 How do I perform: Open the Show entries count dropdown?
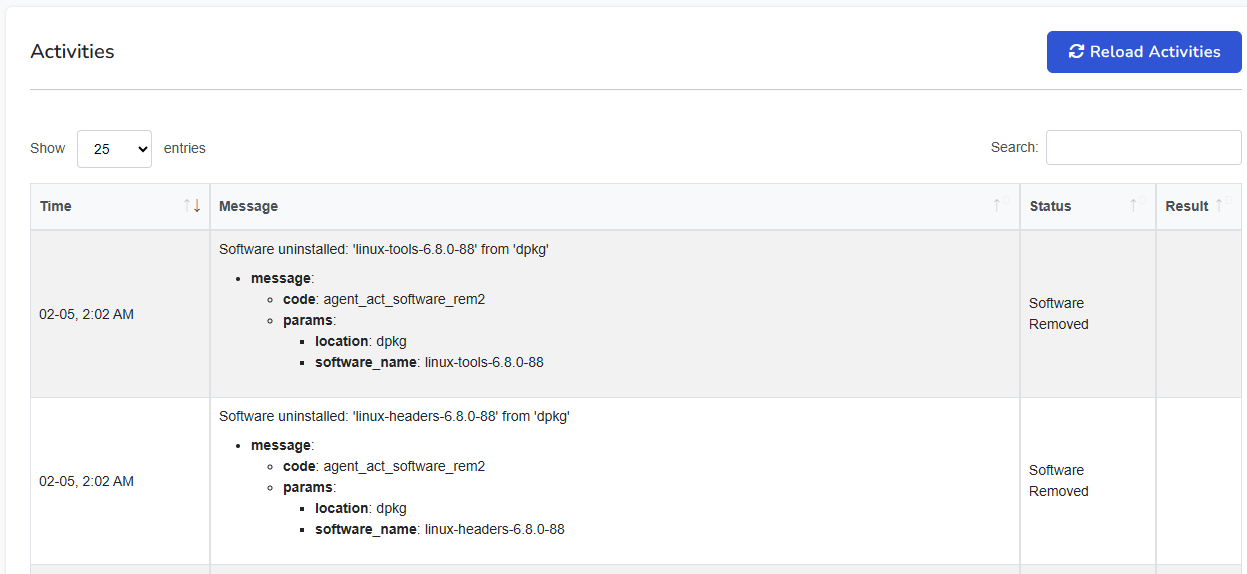point(114,148)
